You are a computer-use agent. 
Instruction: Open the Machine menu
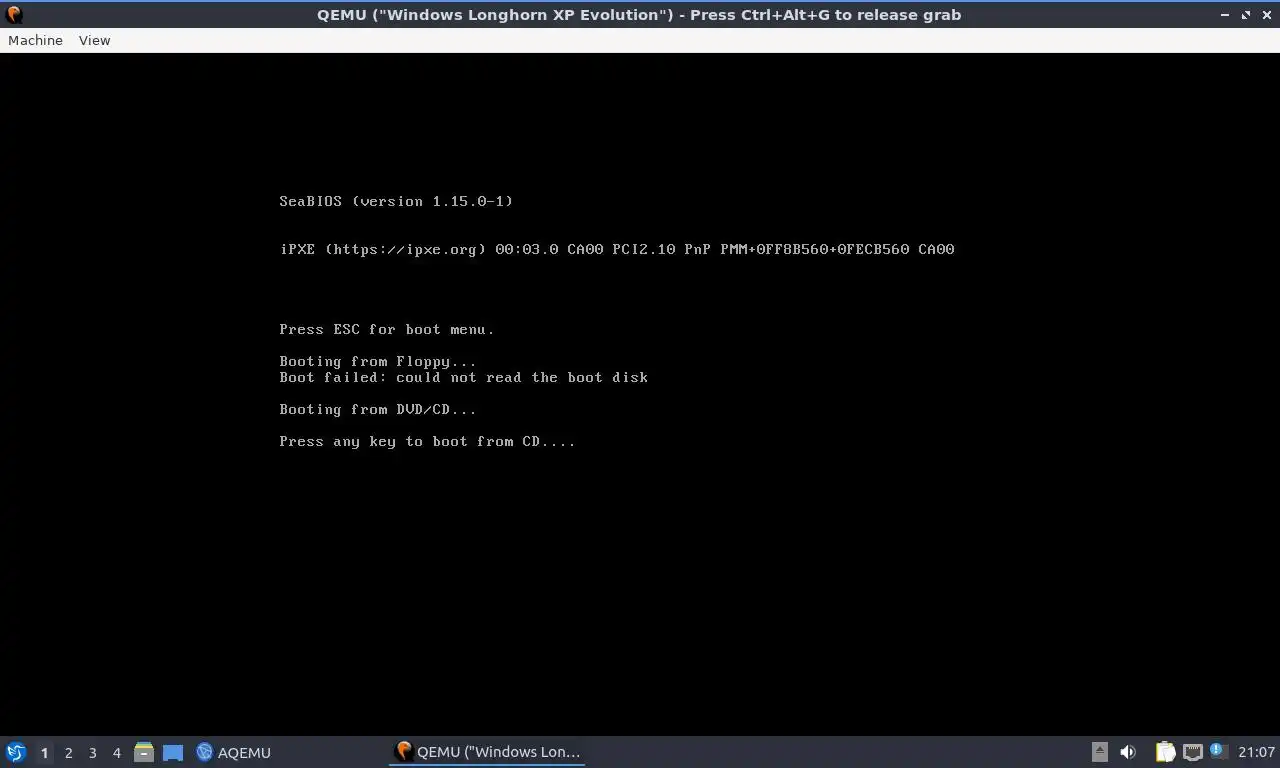(35, 40)
